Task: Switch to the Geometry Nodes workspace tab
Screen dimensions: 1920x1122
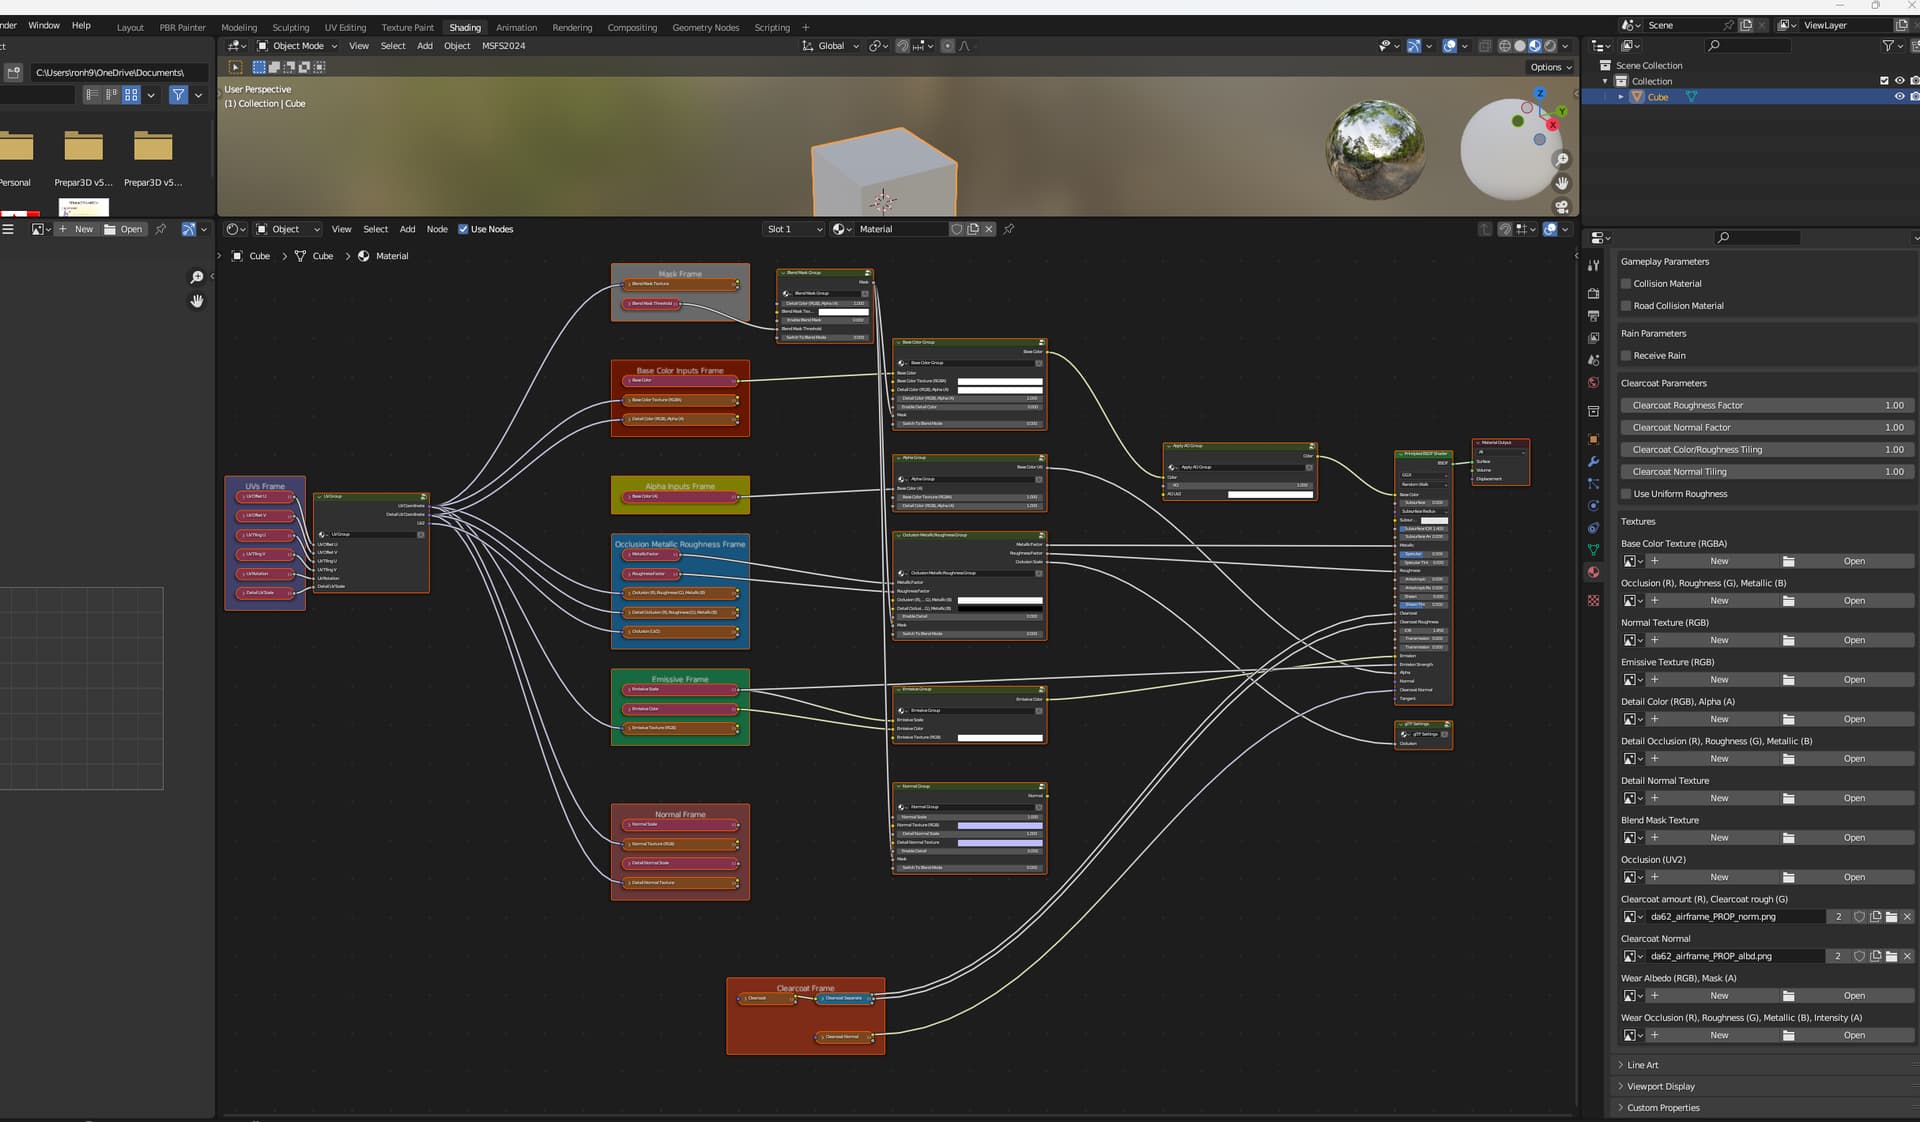Action: (705, 28)
